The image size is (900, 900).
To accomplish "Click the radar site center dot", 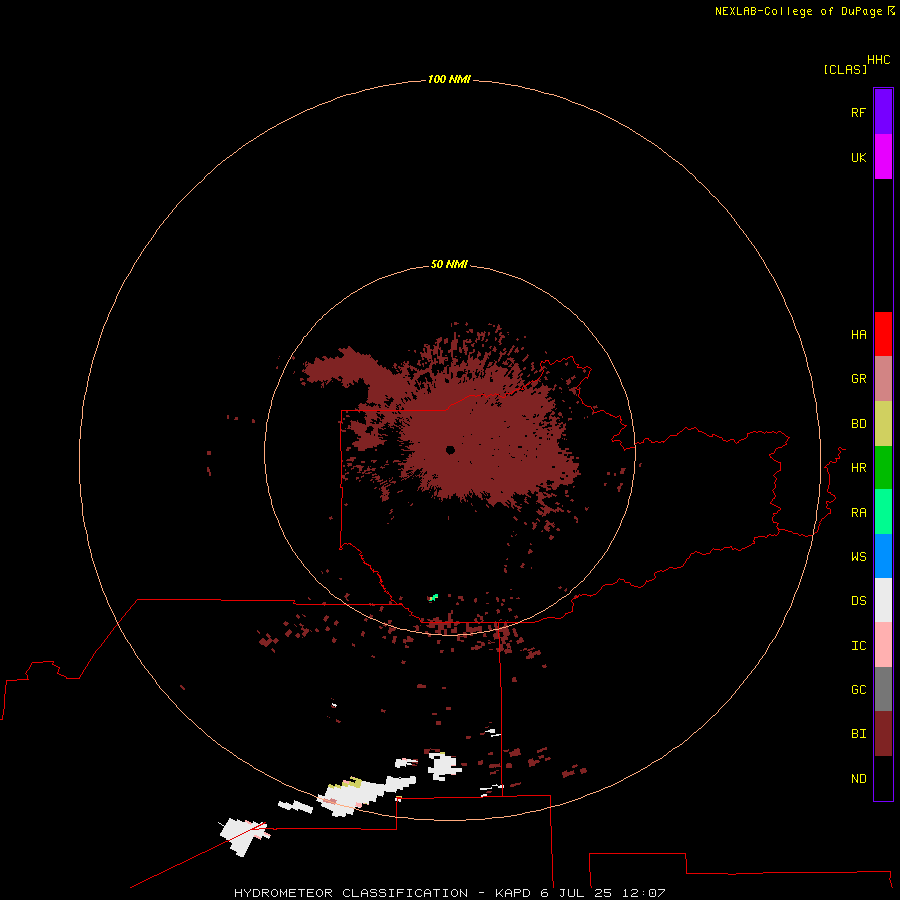I will coord(451,450).
